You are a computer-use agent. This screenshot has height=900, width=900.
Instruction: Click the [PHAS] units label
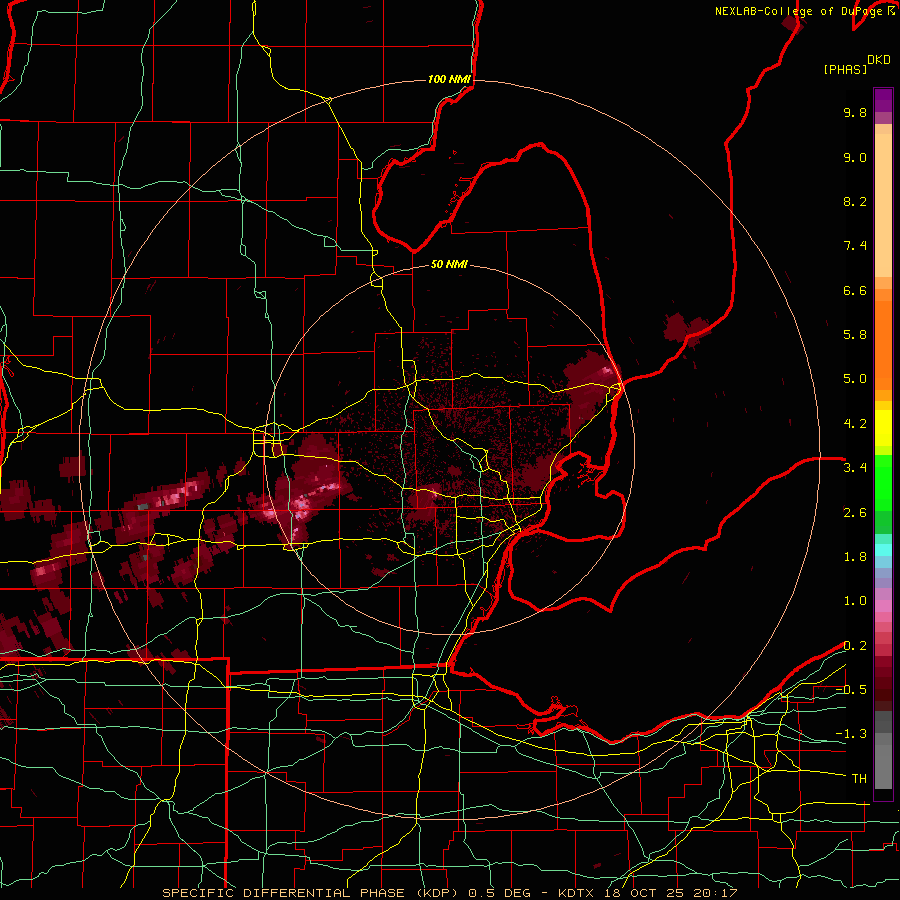click(x=845, y=69)
